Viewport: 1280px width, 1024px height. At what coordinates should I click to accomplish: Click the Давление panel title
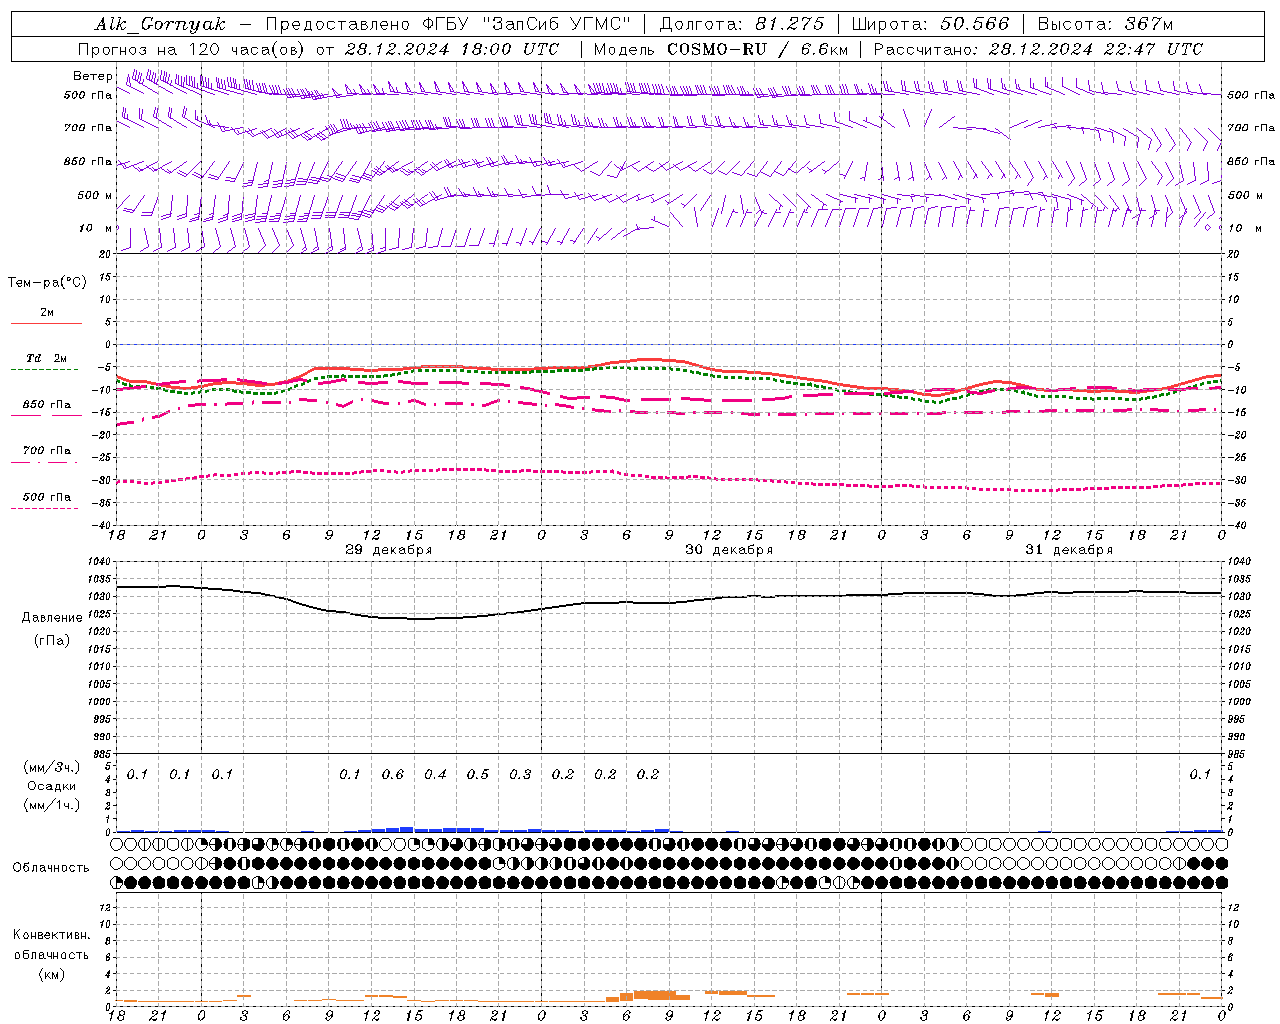[x=52, y=618]
